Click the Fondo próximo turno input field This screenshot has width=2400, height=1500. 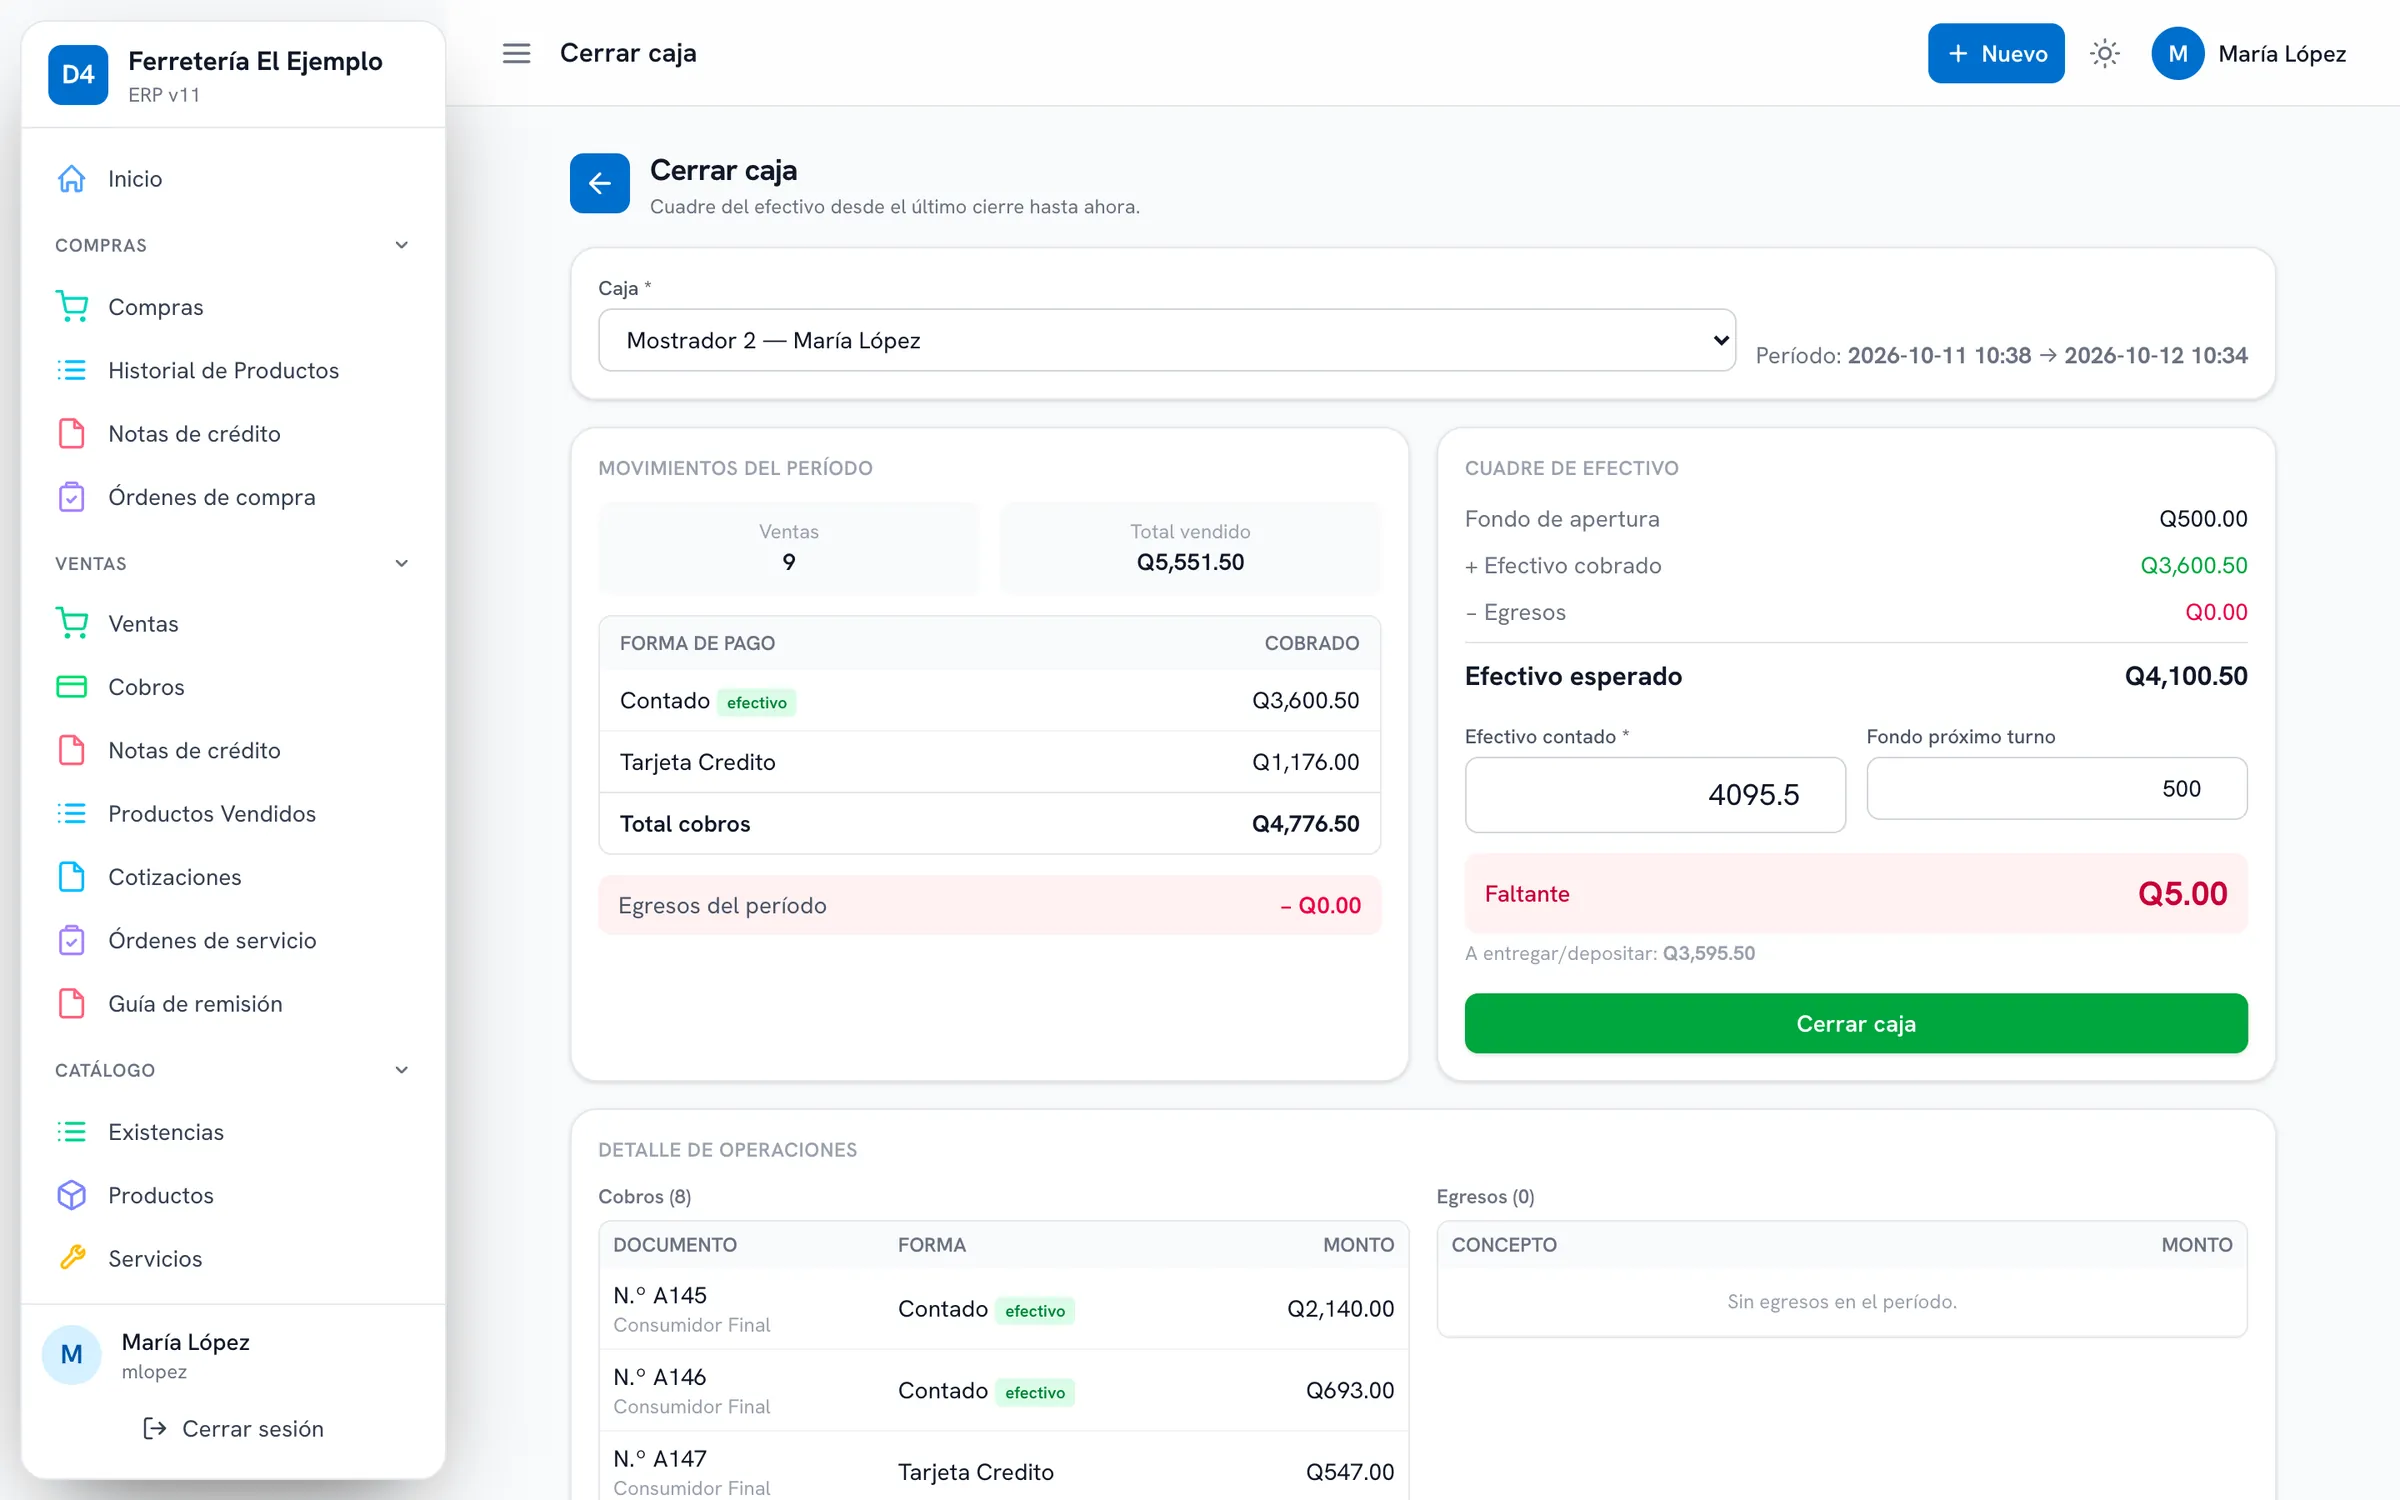click(x=2056, y=788)
